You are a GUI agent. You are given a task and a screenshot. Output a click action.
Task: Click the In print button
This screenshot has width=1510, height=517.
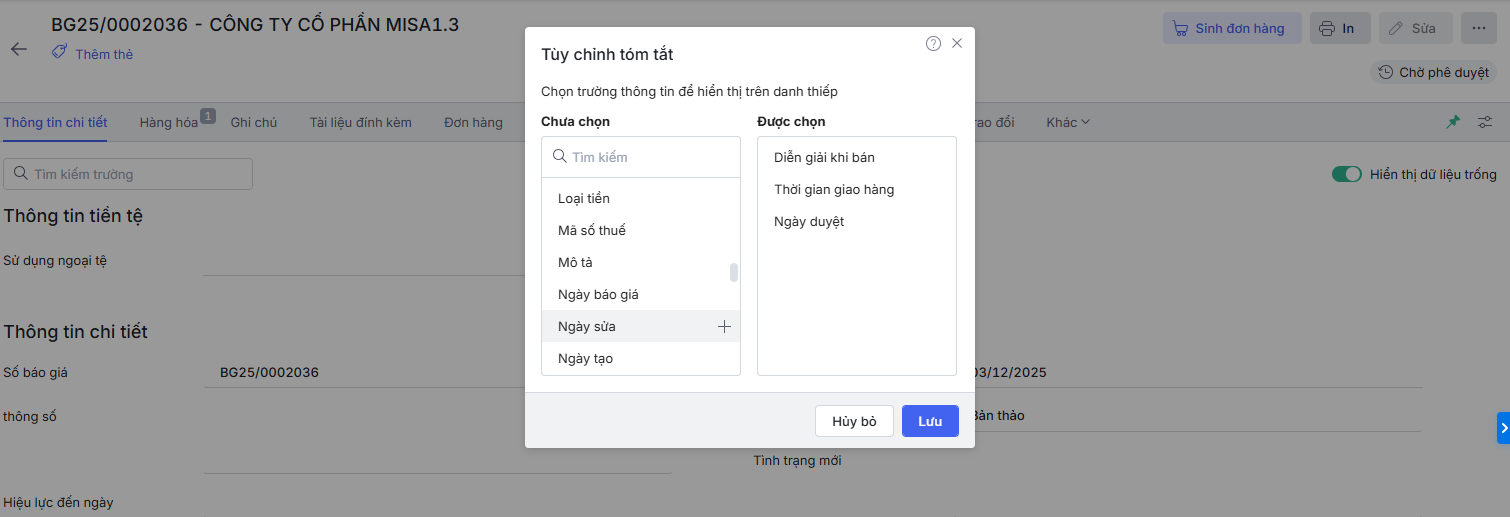[x=1339, y=28]
